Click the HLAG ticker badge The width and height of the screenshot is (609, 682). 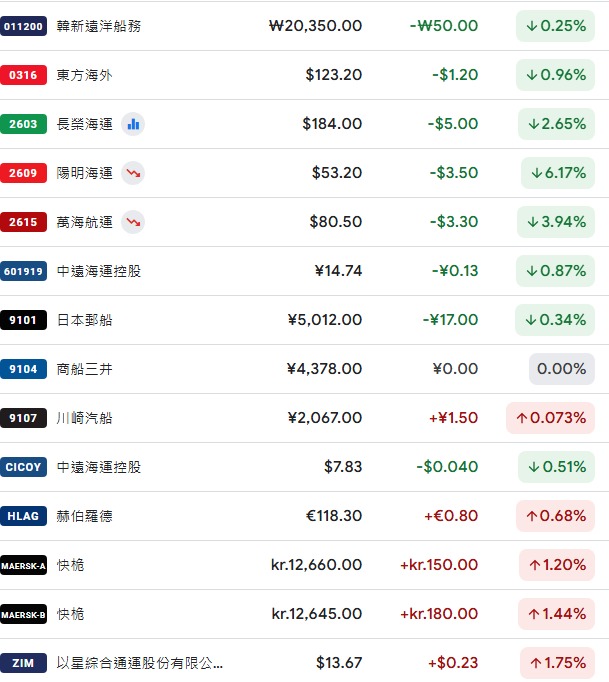[x=23, y=516]
